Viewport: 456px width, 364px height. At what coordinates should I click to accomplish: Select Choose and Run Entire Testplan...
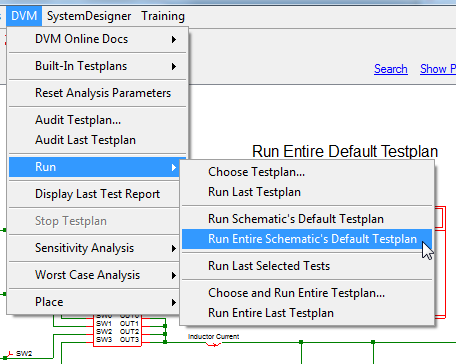coord(307,293)
